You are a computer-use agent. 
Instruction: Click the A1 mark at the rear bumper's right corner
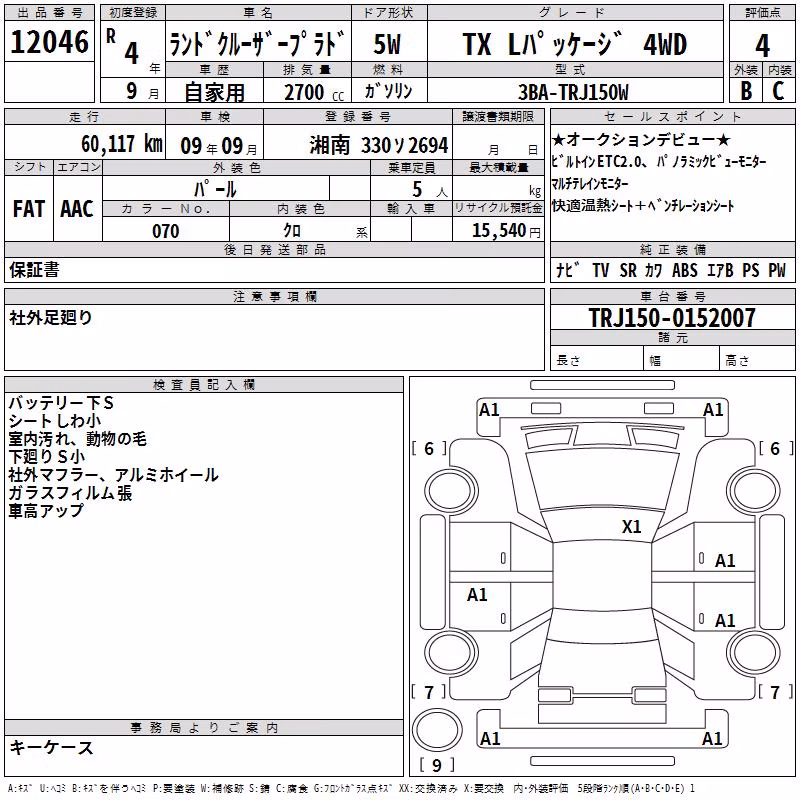(712, 738)
